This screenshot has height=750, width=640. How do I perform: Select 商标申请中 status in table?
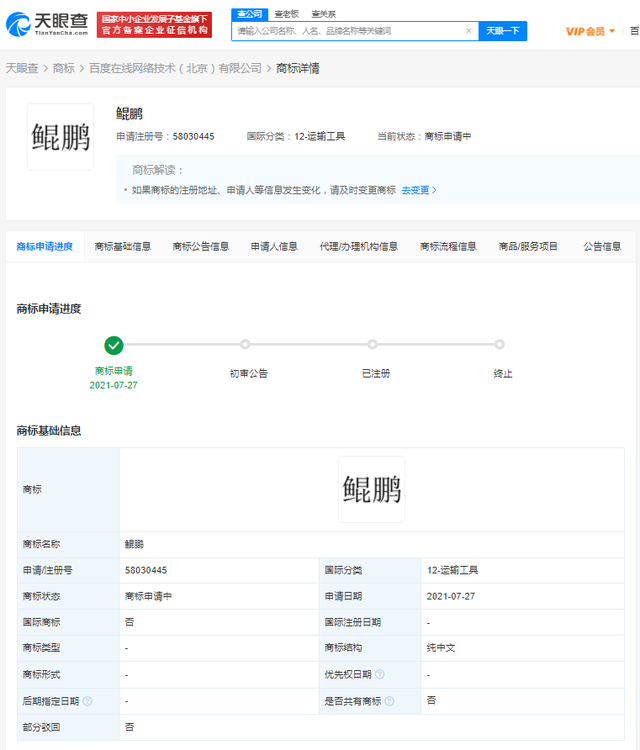pos(148,596)
